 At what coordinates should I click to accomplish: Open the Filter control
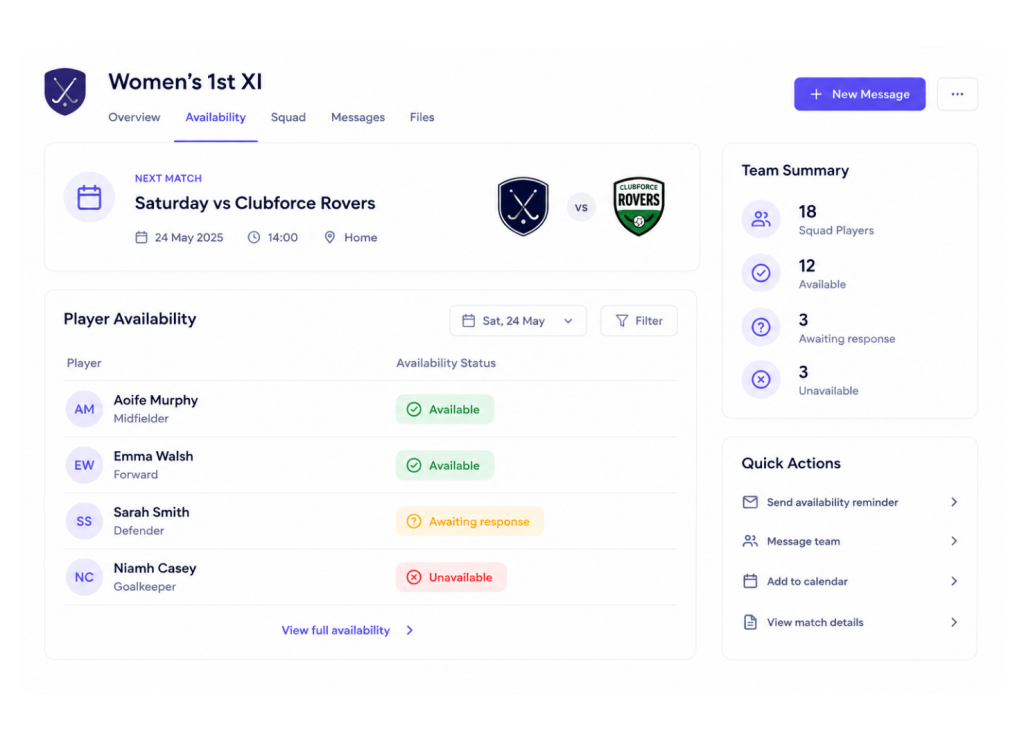[639, 321]
